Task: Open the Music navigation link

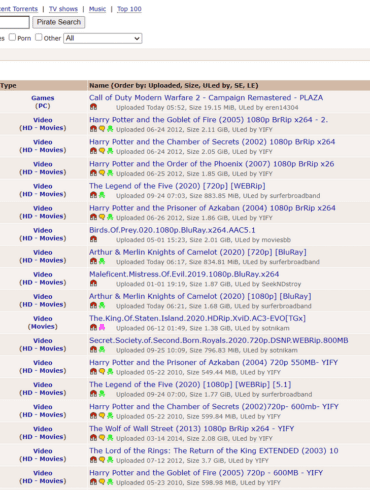Action: pos(97,9)
